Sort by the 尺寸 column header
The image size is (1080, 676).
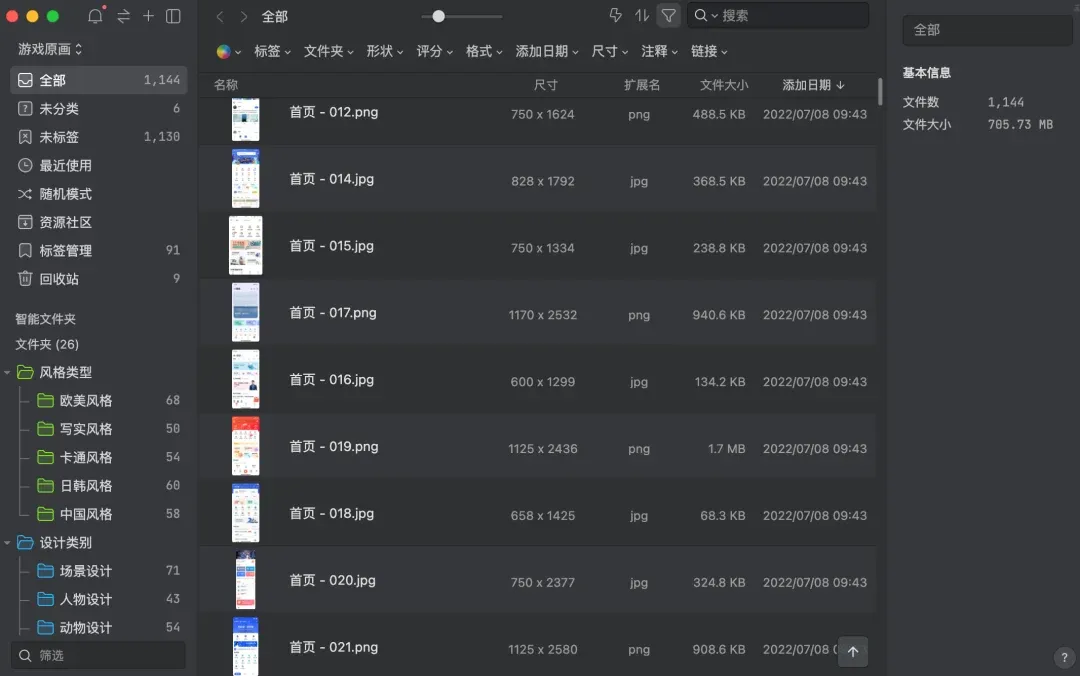click(x=546, y=85)
